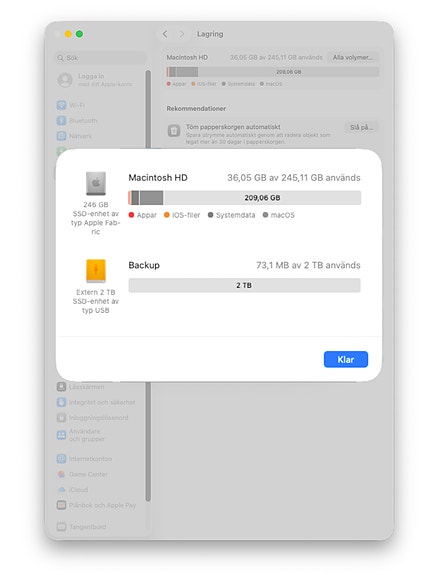
Task: Select the Macintosh HD drive icon
Action: 96,183
